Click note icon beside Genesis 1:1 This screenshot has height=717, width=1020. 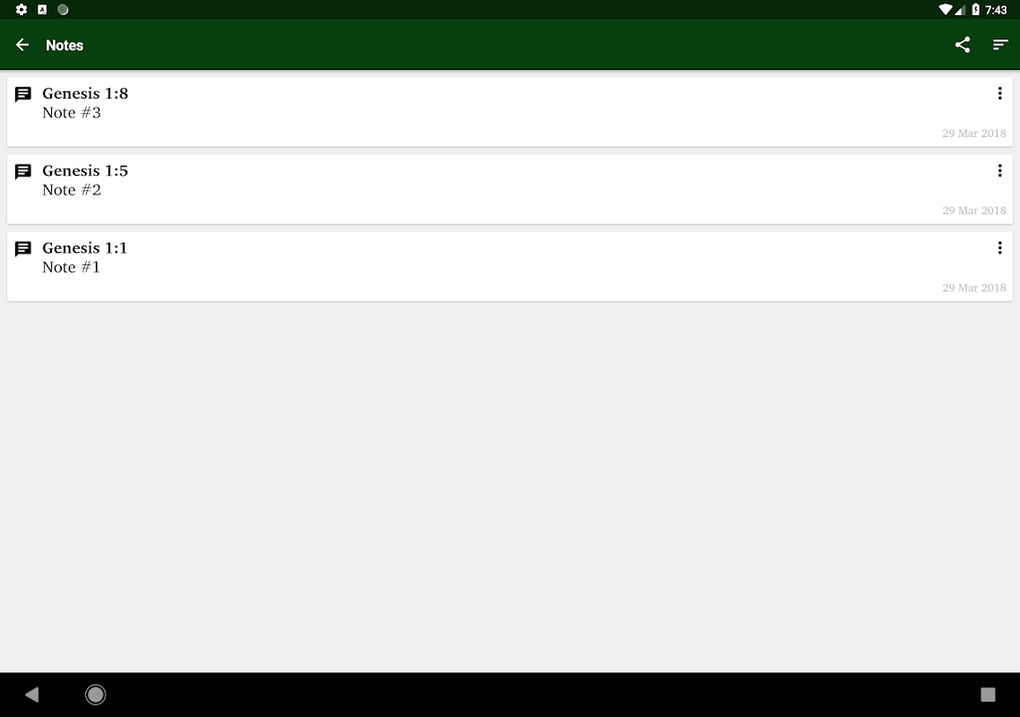[23, 249]
